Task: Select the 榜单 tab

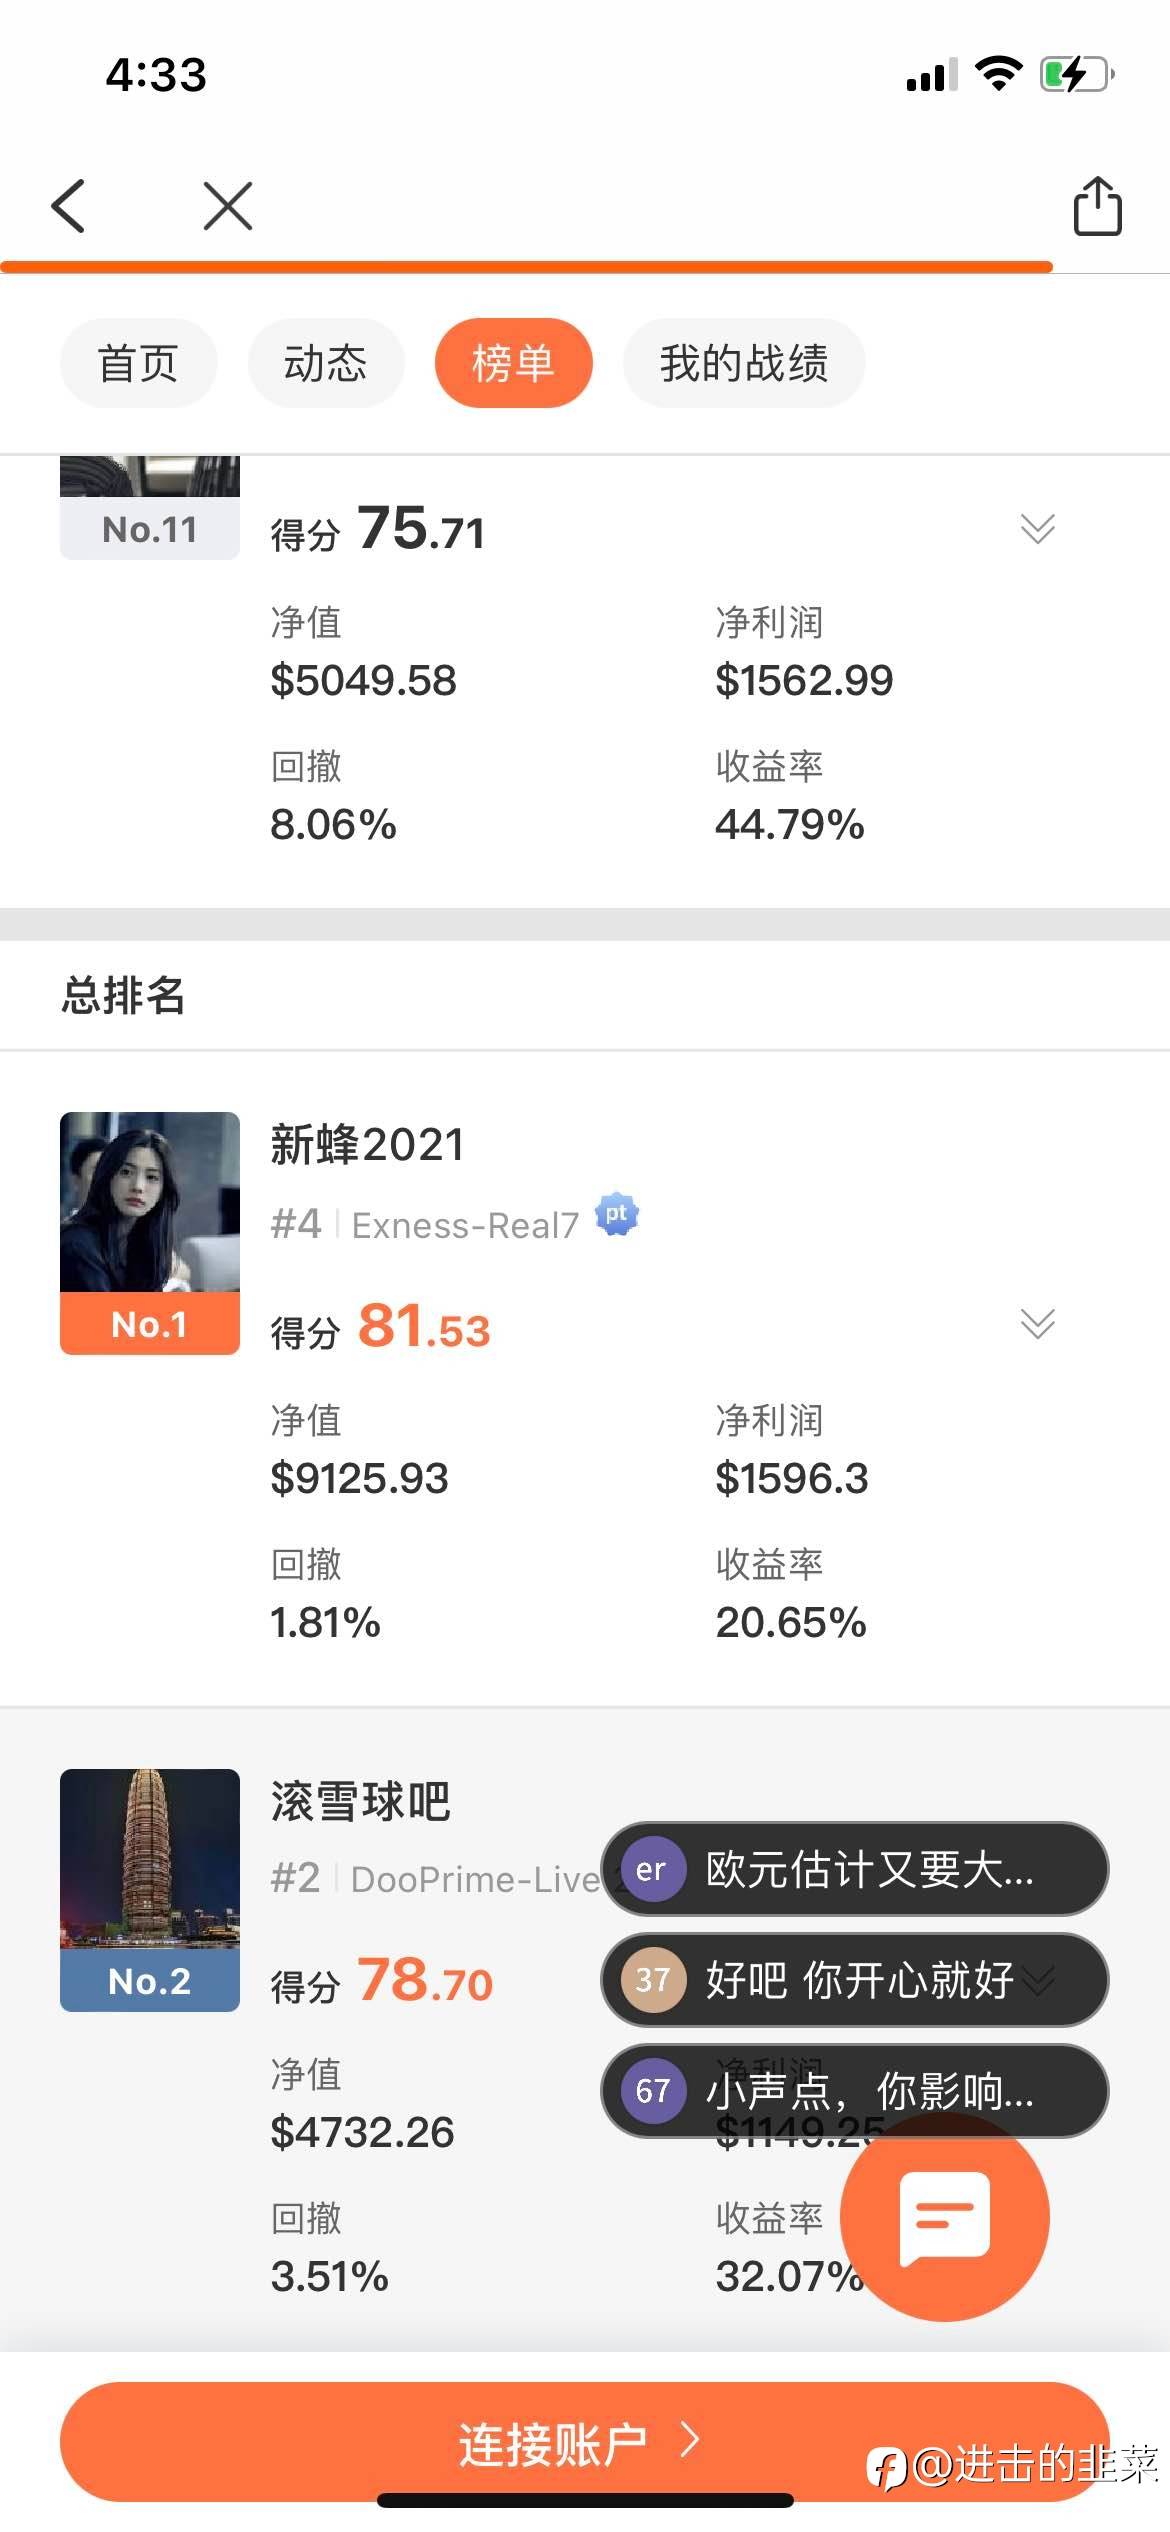Action: point(513,363)
